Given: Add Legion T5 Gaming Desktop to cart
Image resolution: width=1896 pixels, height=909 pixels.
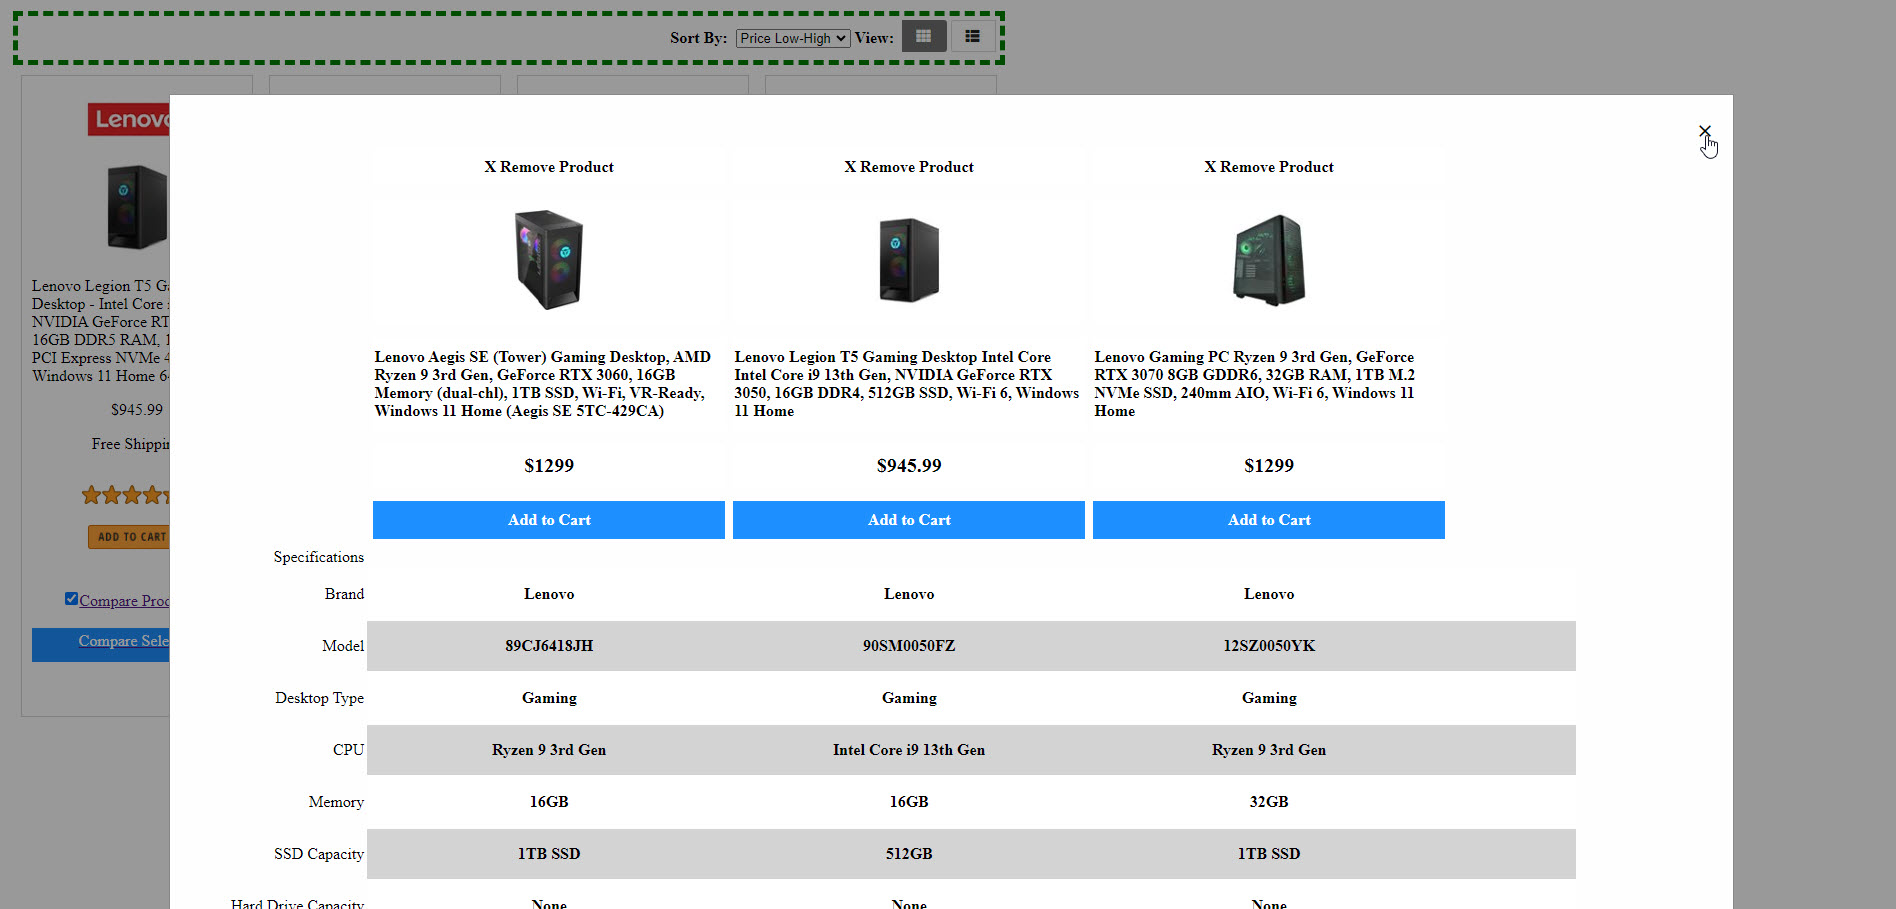Looking at the screenshot, I should (908, 520).
